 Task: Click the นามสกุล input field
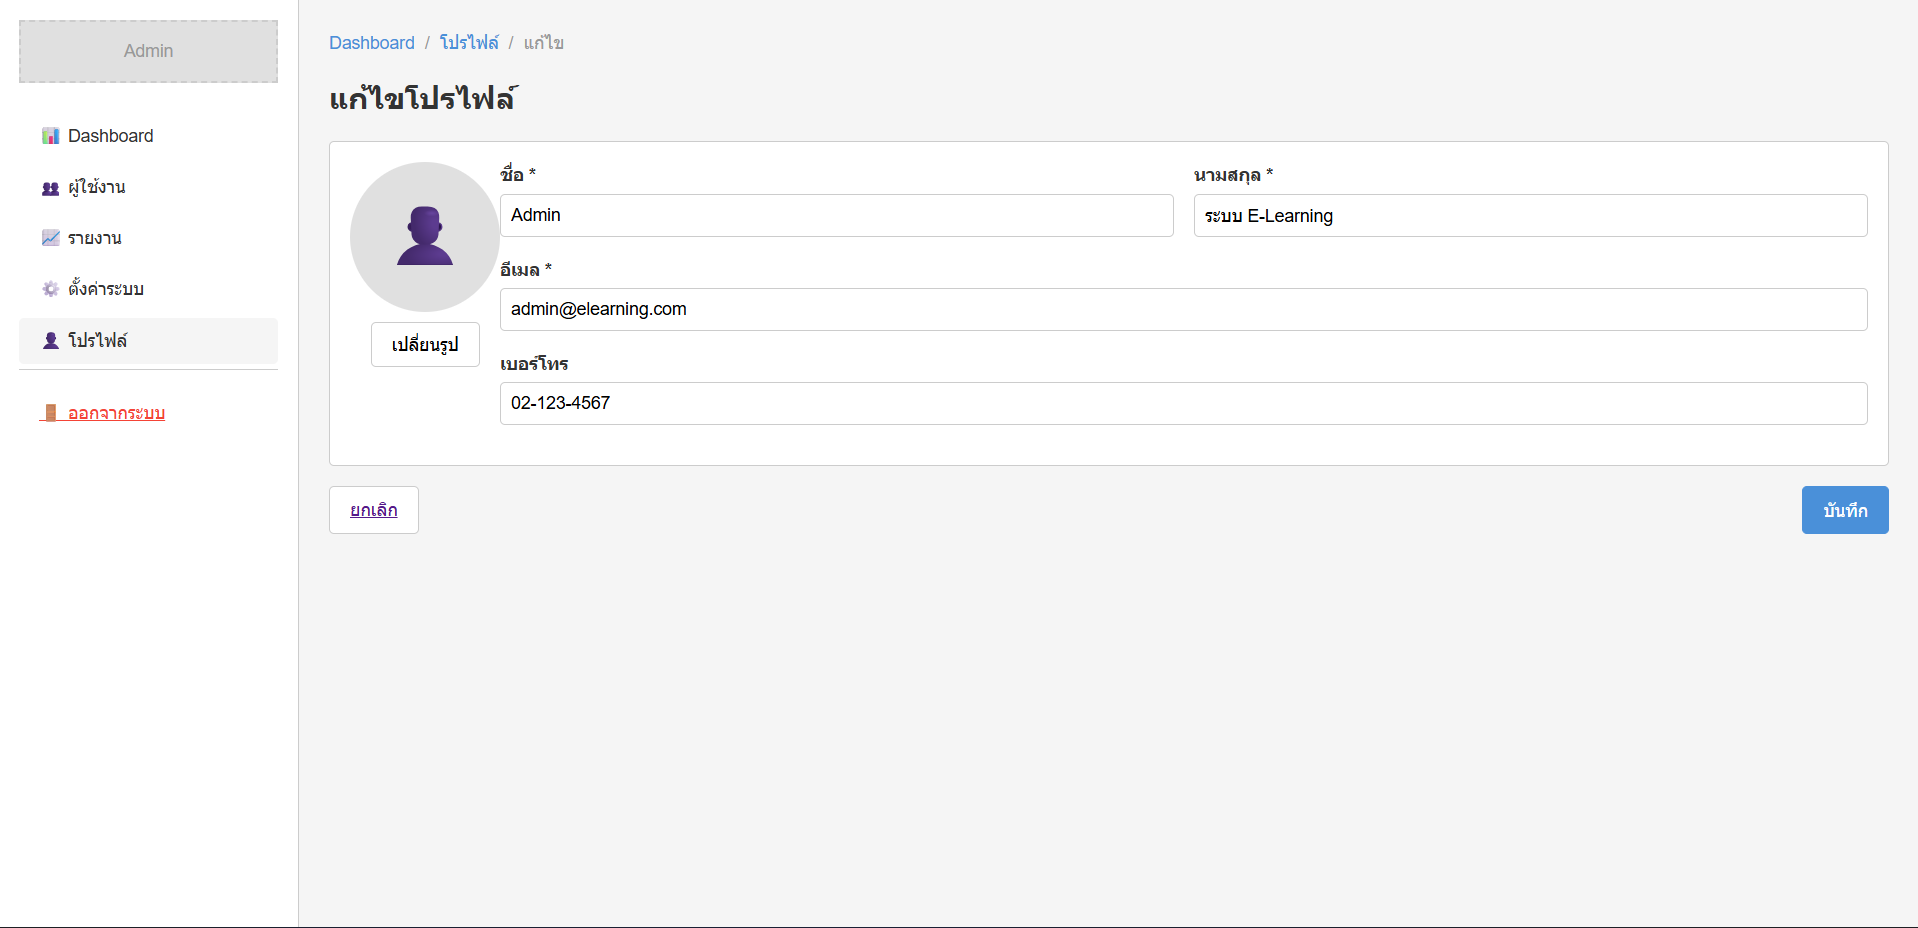tap(1529, 216)
